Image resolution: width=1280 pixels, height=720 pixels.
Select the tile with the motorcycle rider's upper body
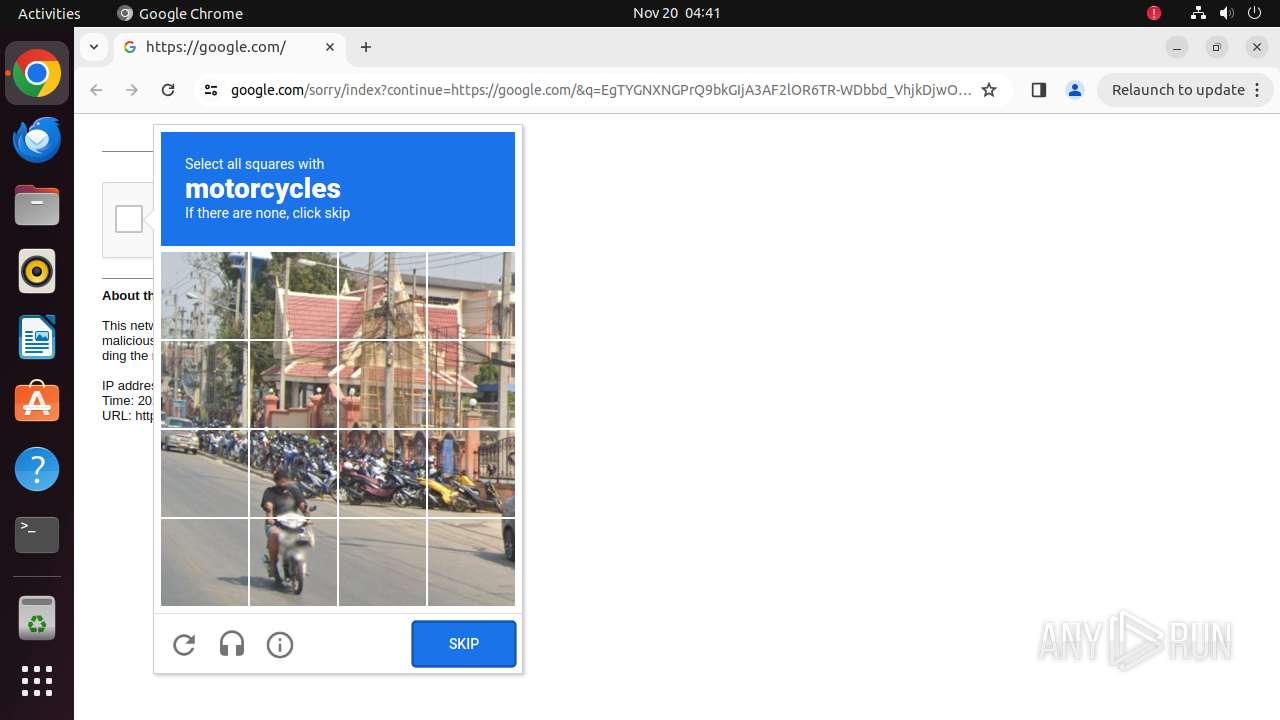293,473
